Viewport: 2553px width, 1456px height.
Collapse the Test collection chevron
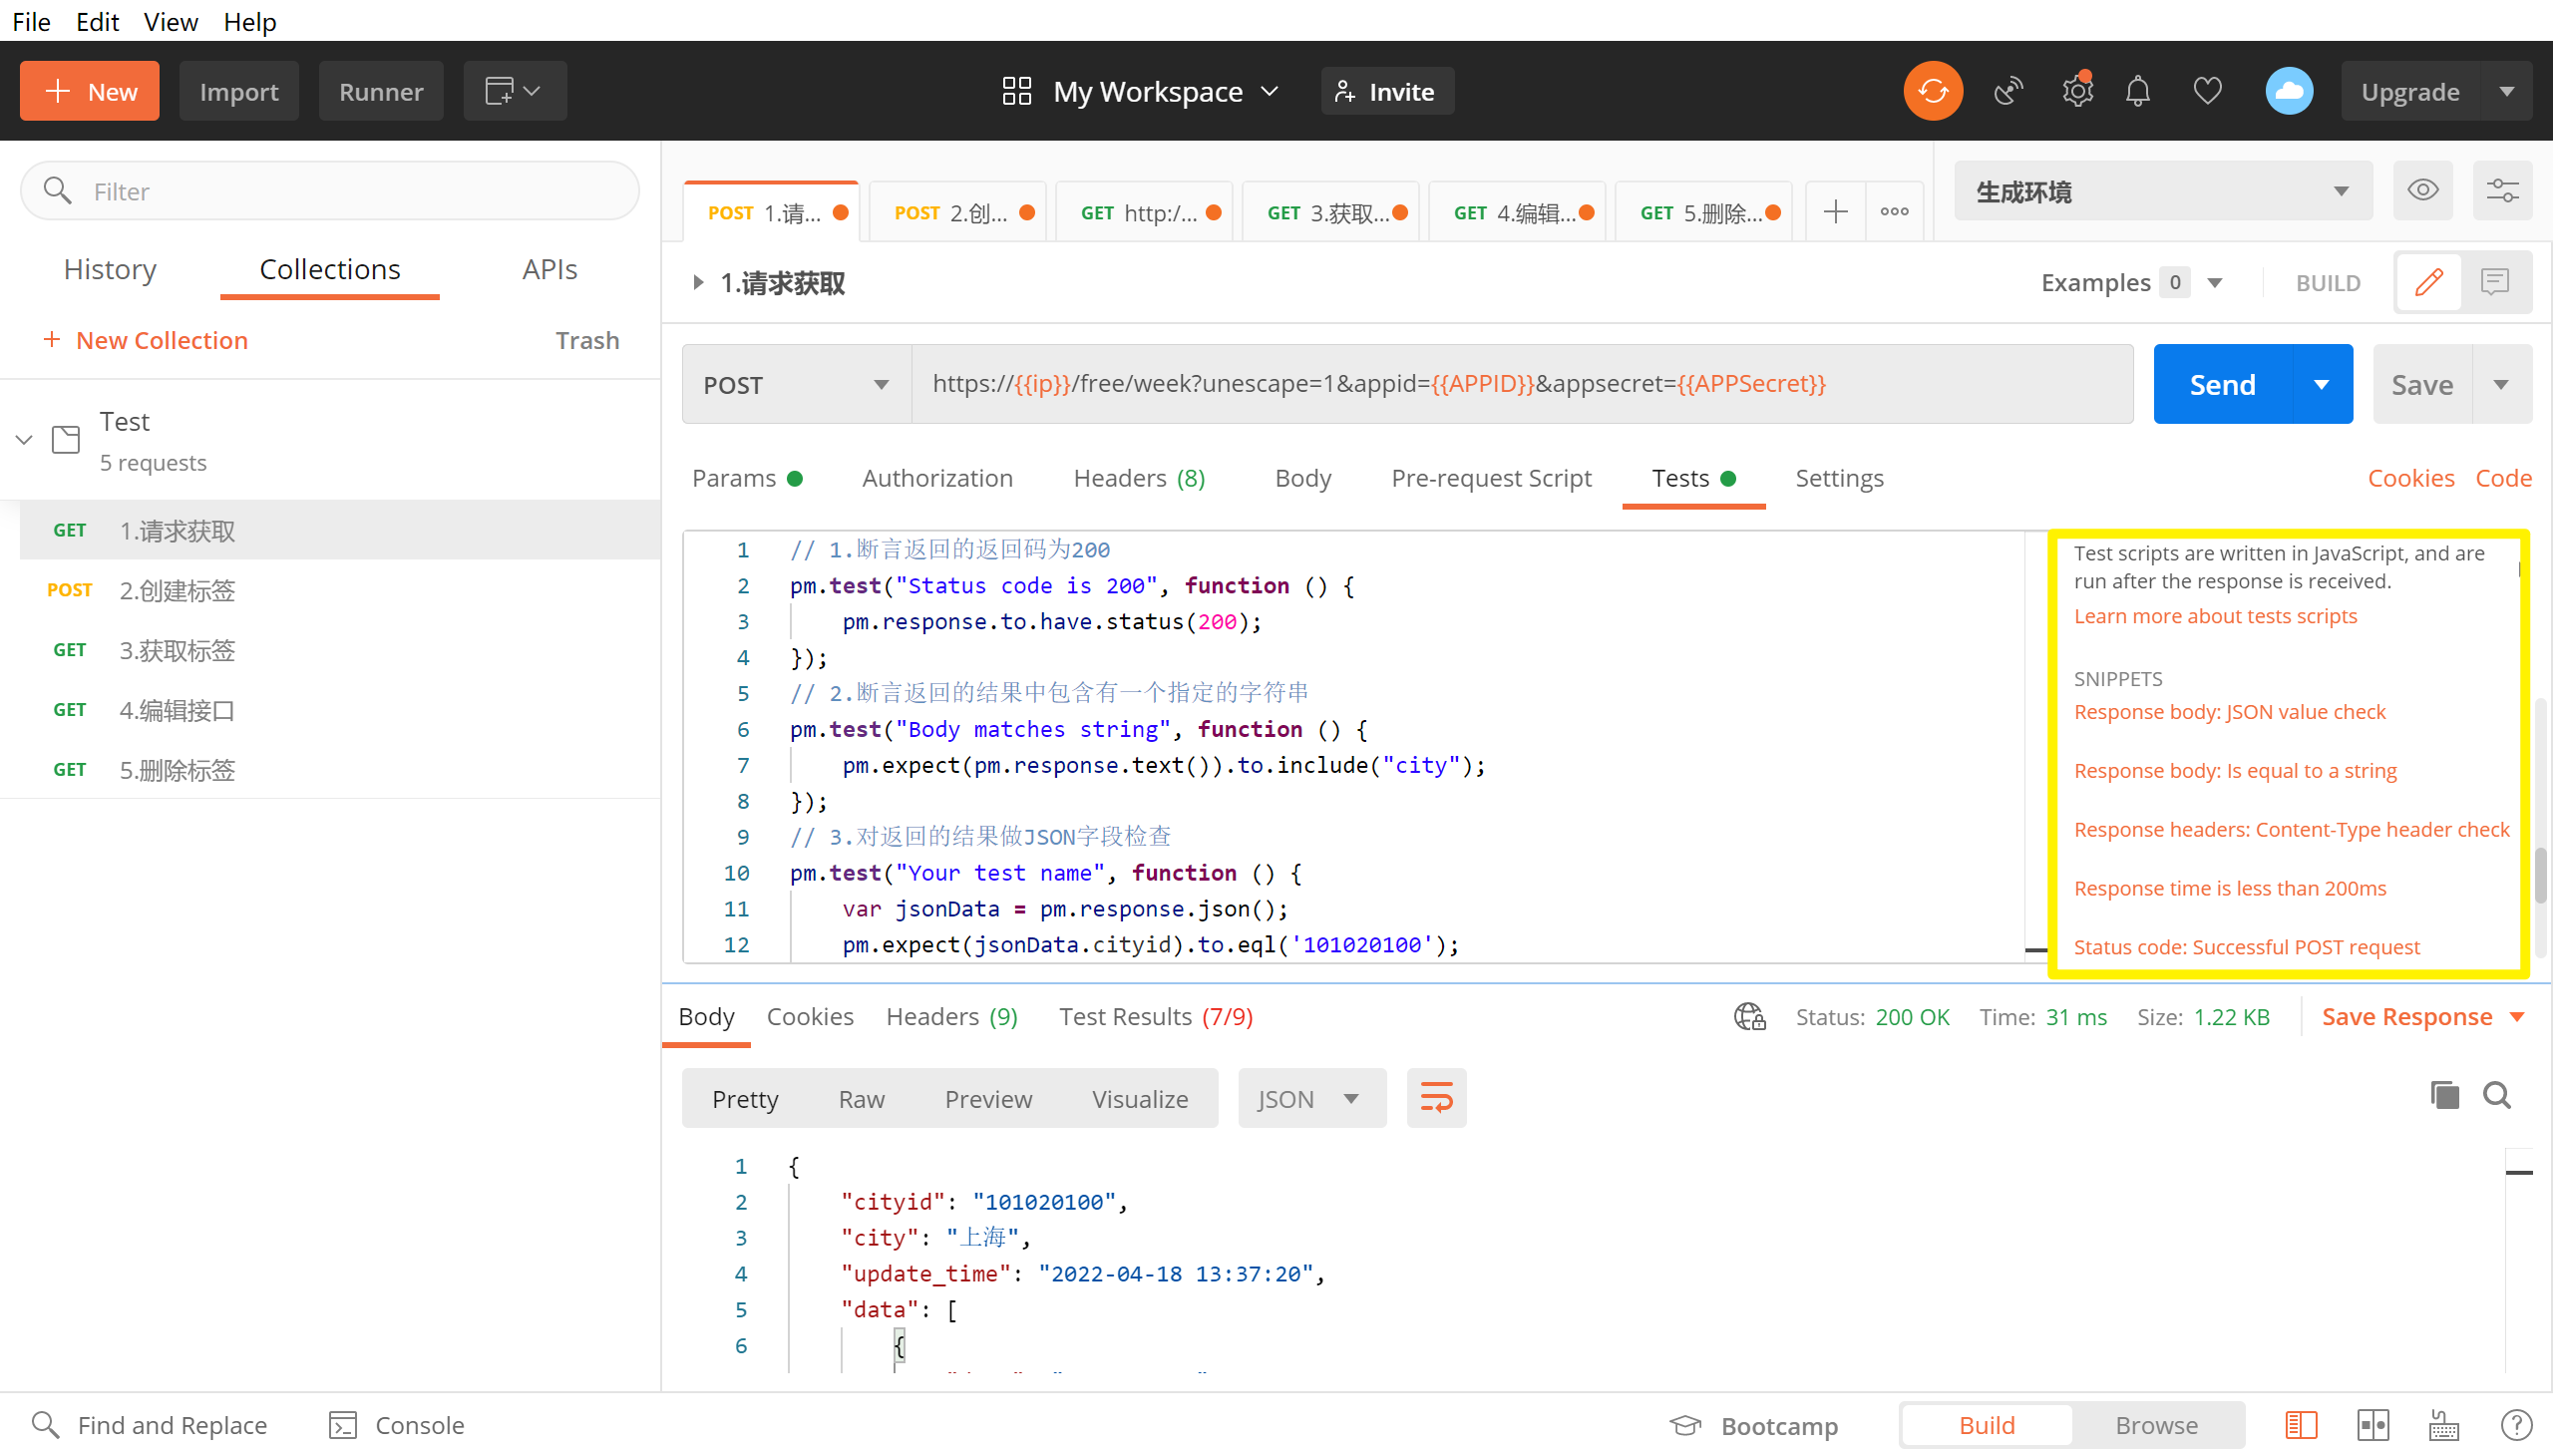click(24, 439)
